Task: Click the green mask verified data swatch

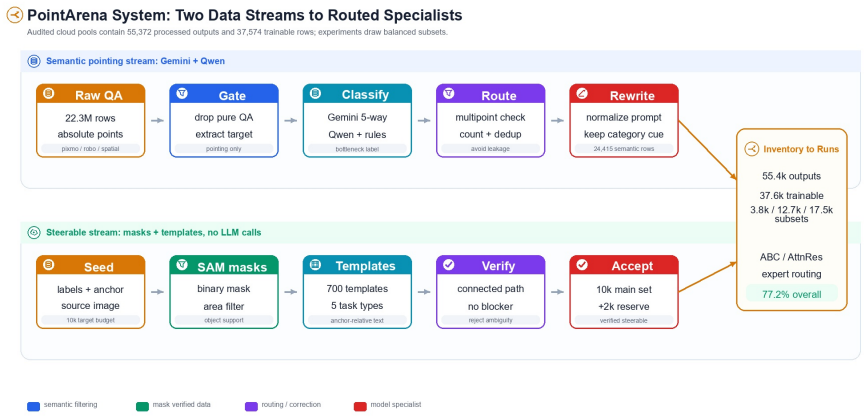Action: tap(143, 406)
